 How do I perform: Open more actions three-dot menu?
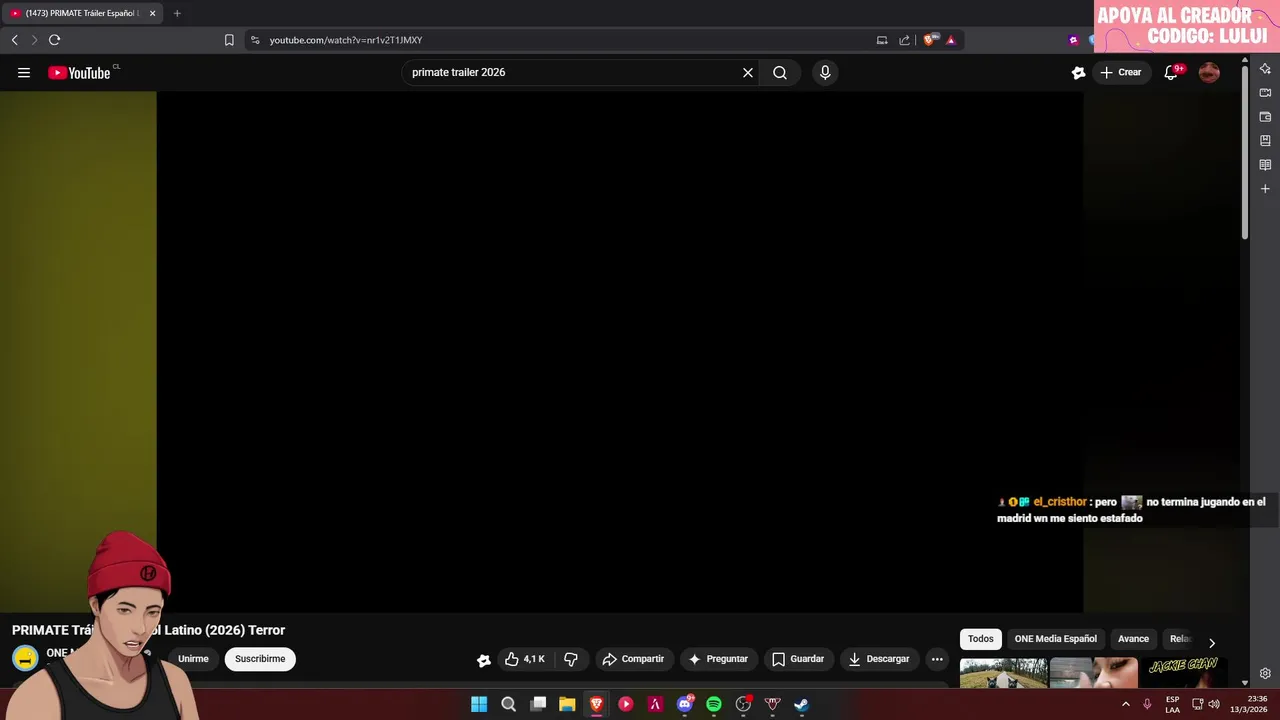coord(937,659)
